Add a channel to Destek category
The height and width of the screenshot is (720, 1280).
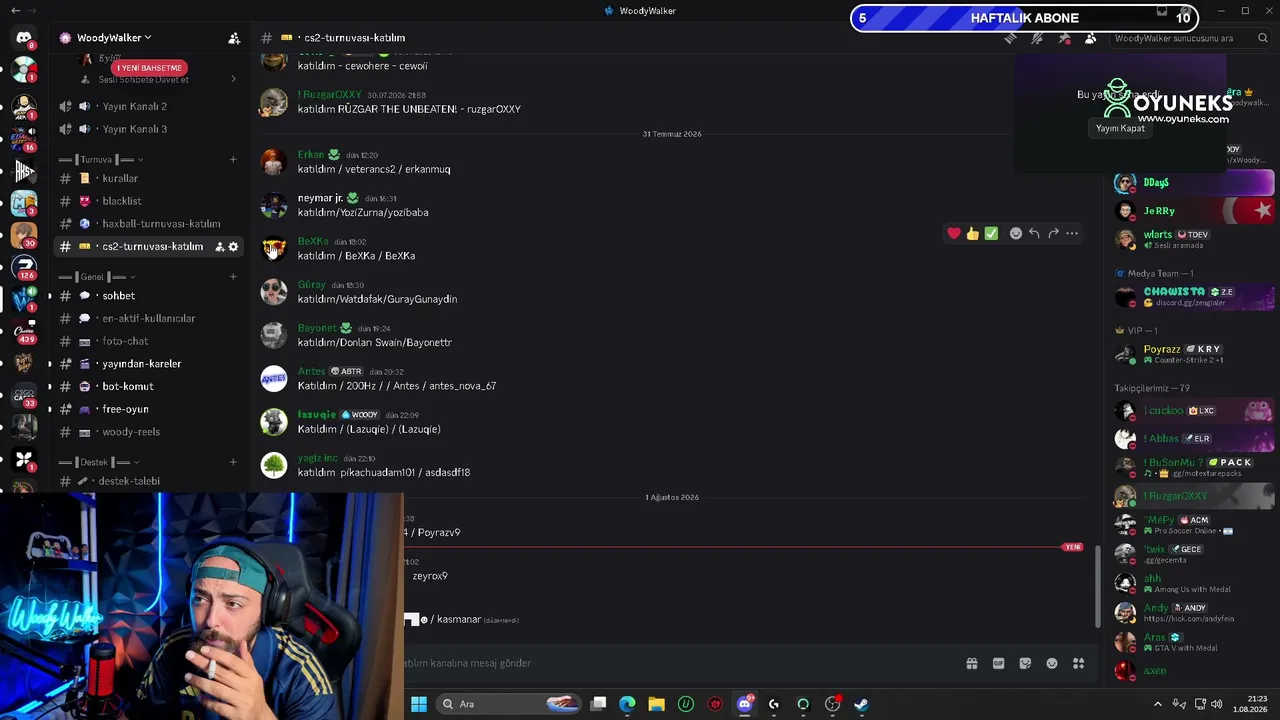(233, 462)
